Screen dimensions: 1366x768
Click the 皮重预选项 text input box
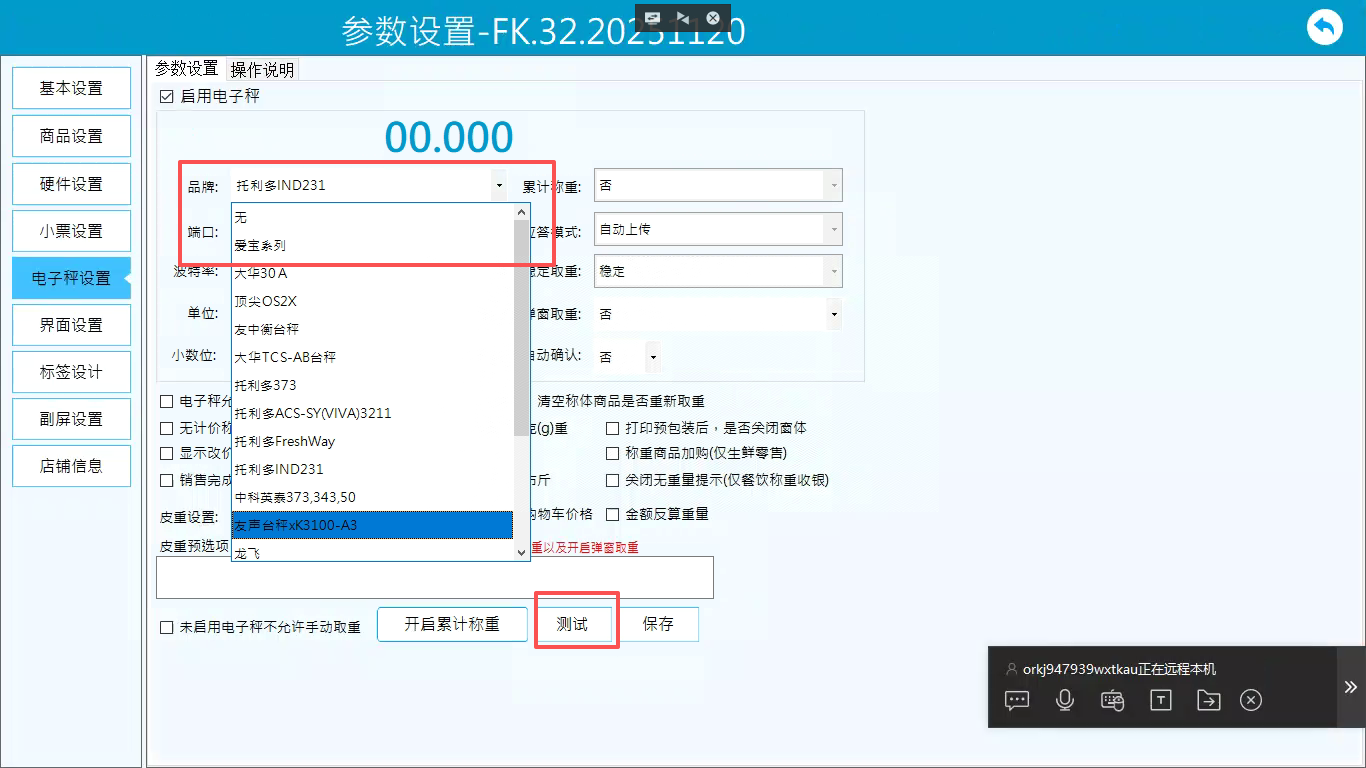click(434, 578)
